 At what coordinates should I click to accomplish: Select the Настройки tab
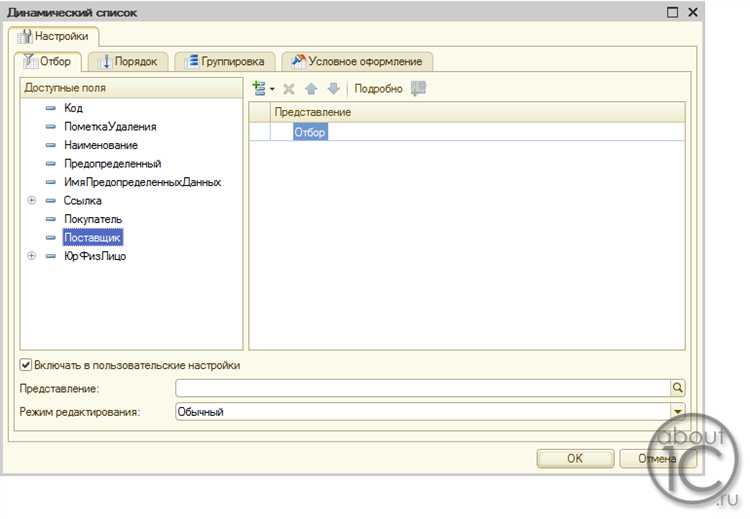(54, 36)
